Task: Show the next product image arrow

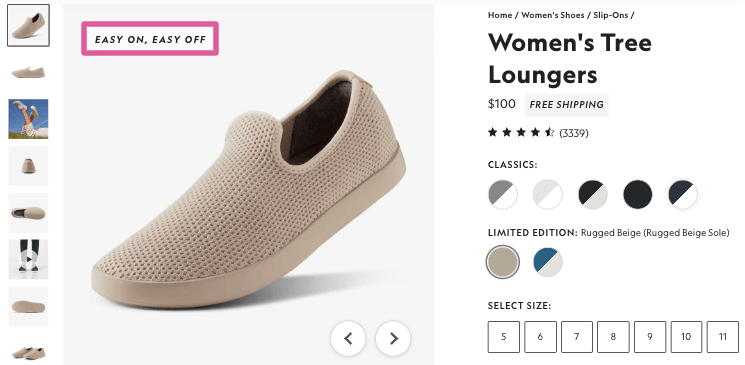Action: pyautogui.click(x=393, y=338)
